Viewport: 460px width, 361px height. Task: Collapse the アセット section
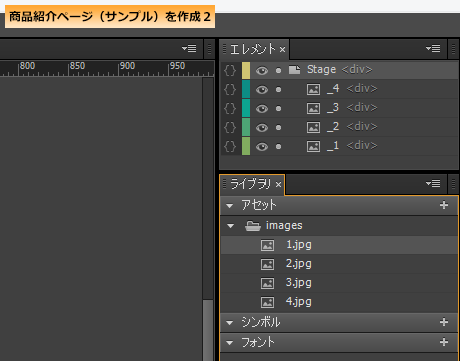click(229, 206)
